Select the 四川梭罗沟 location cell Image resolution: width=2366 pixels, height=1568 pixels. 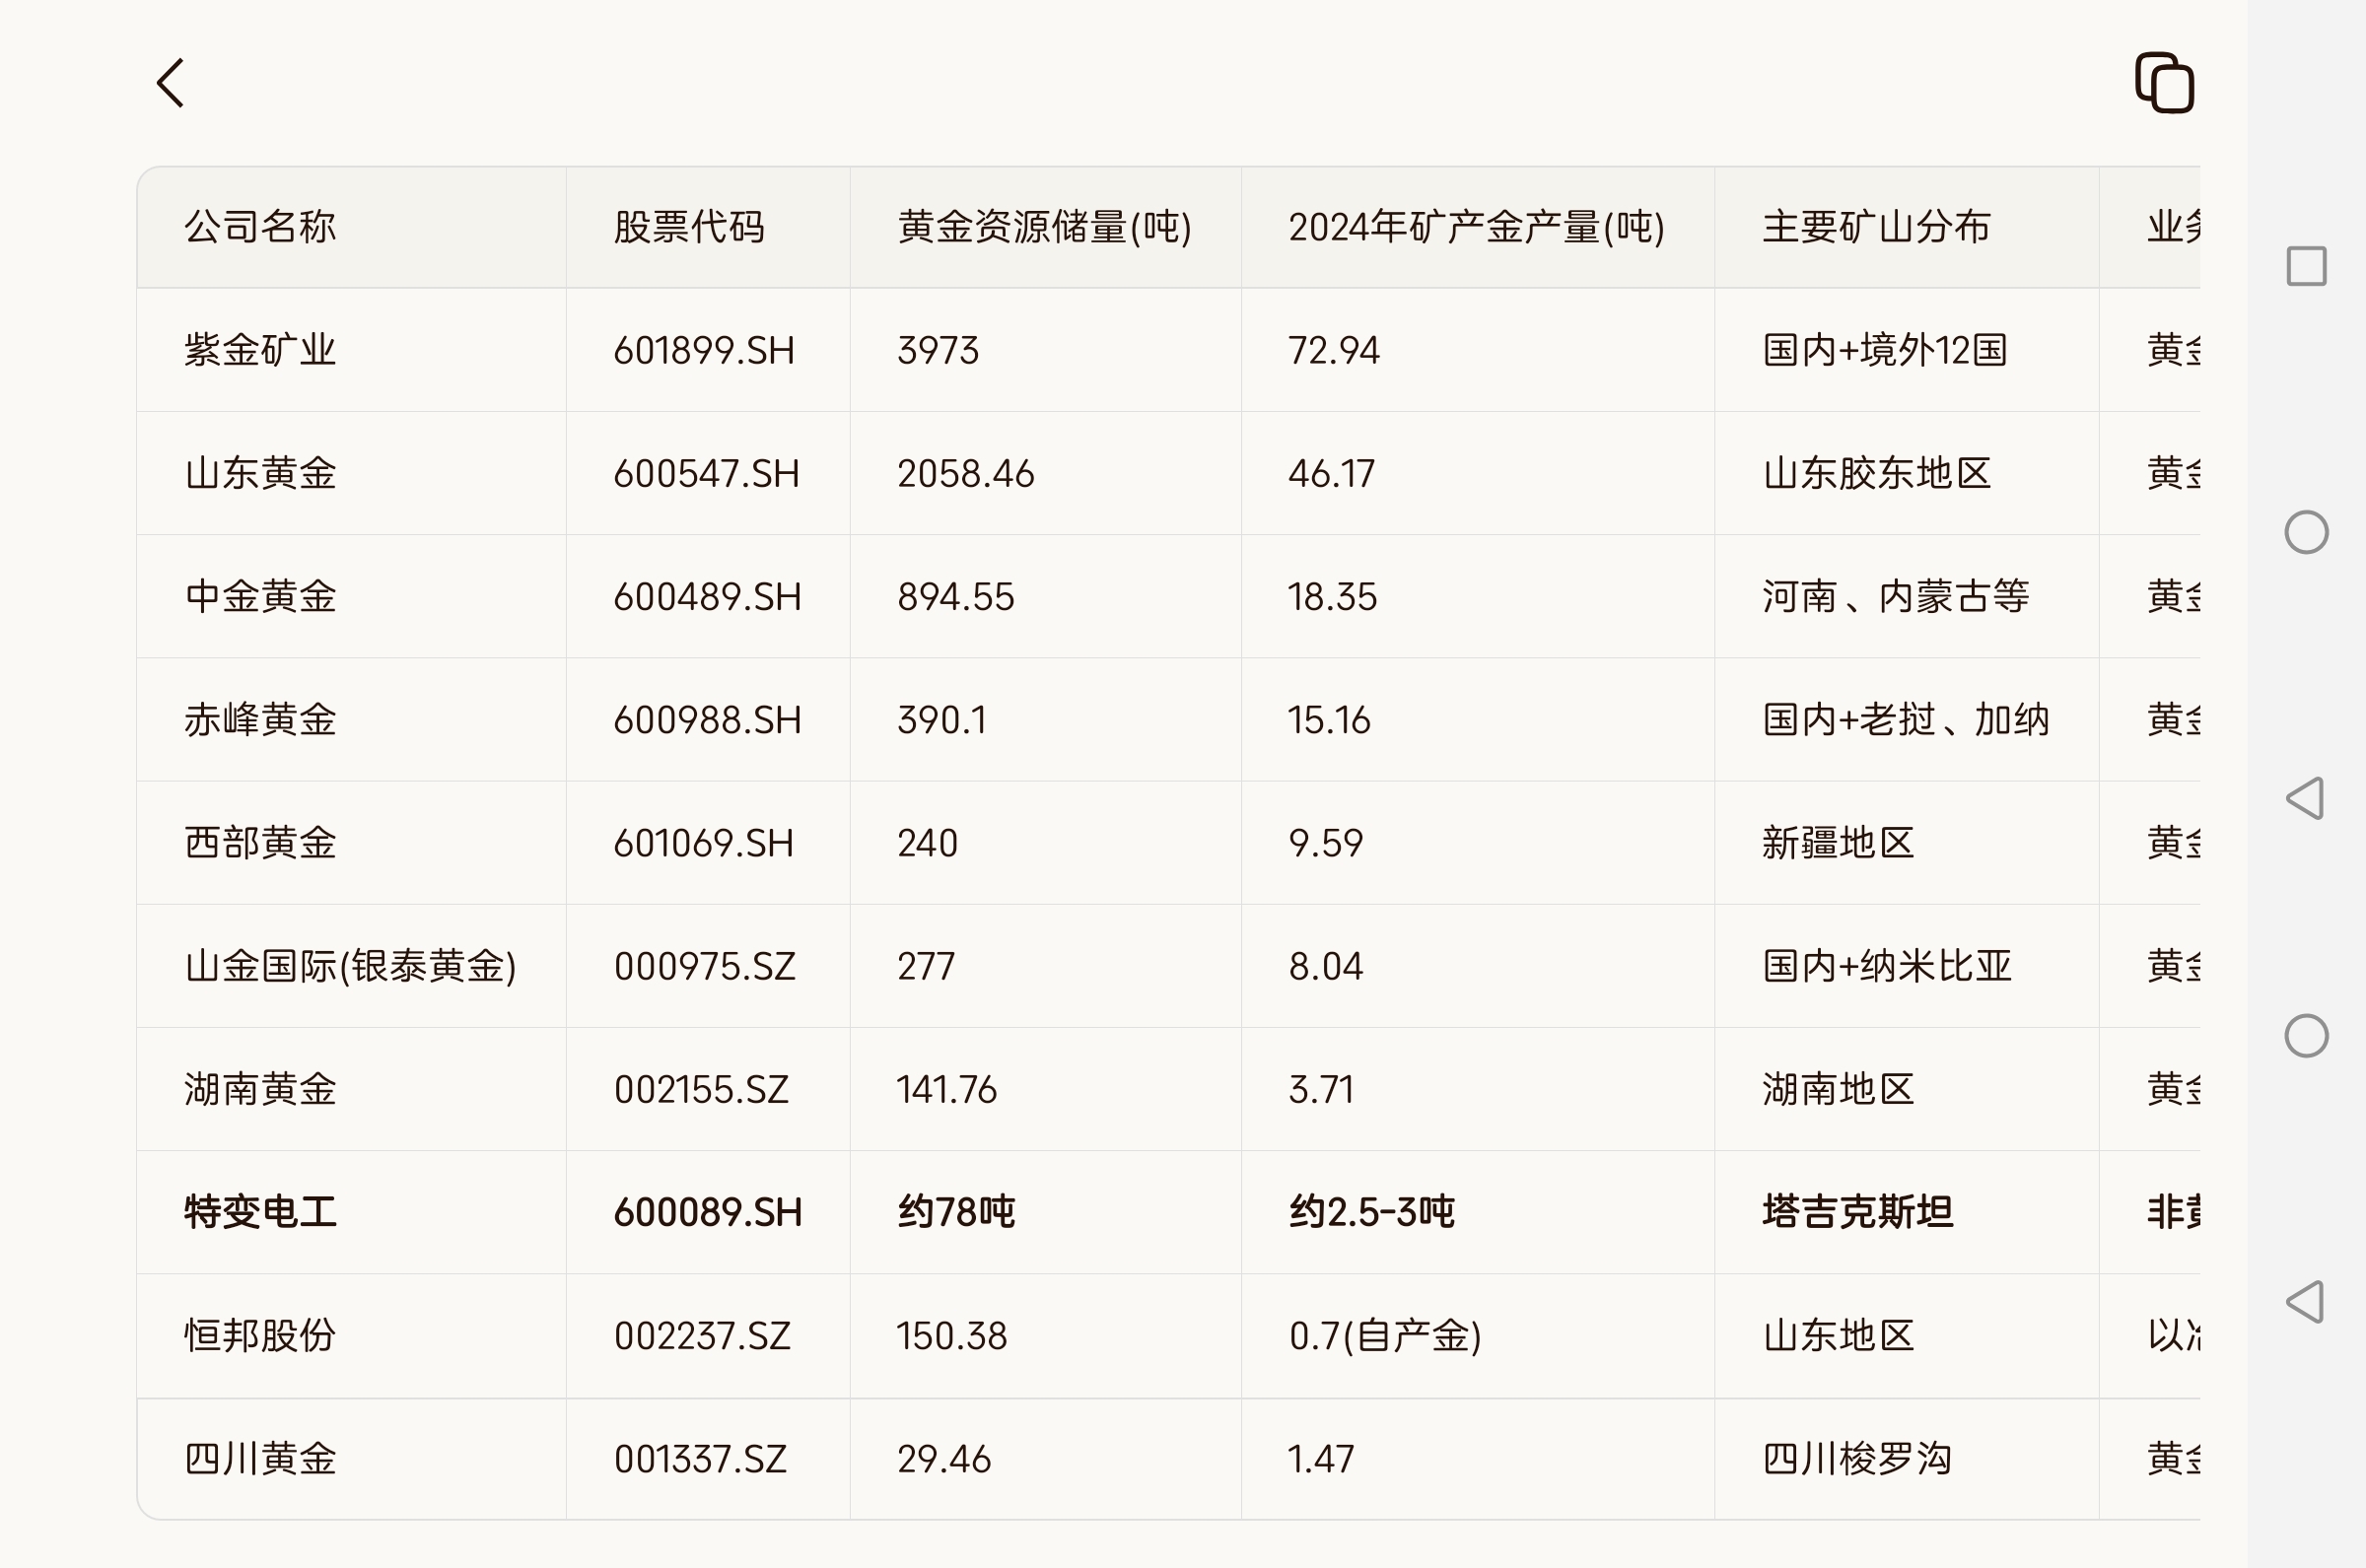click(x=1857, y=1459)
